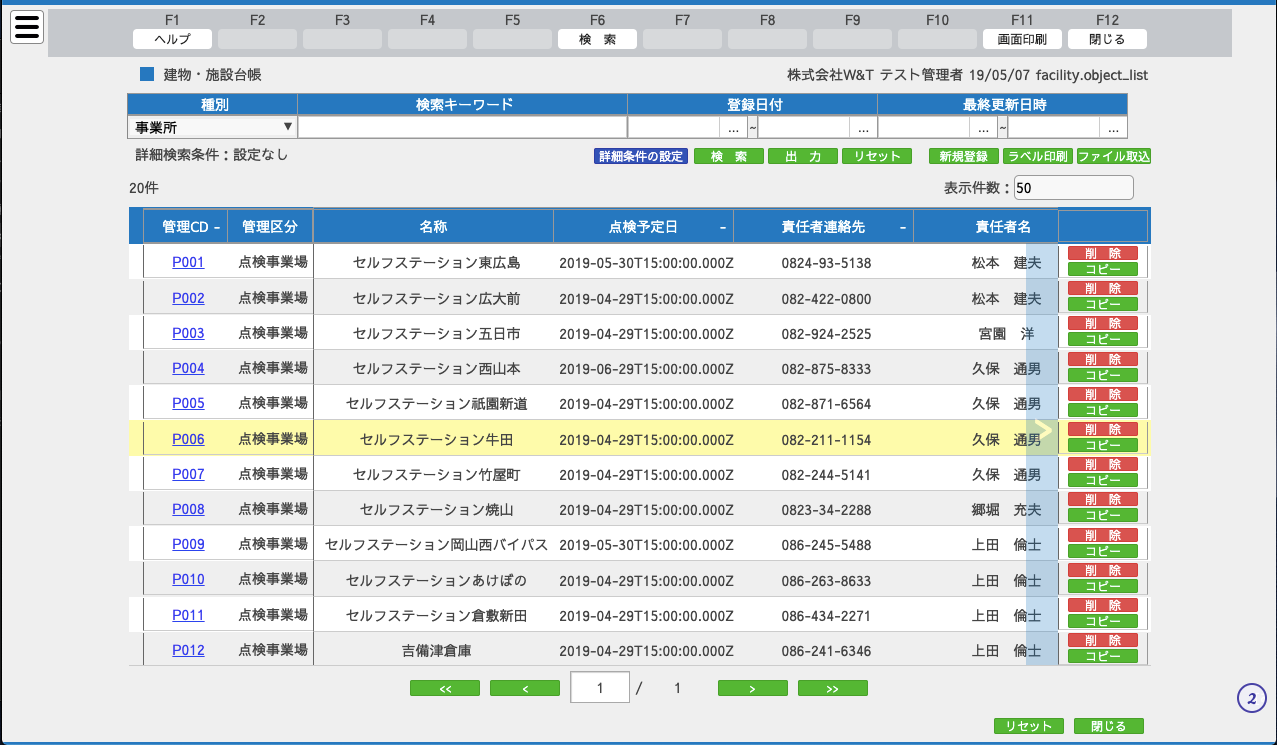1277x745 pixels.
Task: Click the green 検索 button
Action: pyautogui.click(x=729, y=157)
